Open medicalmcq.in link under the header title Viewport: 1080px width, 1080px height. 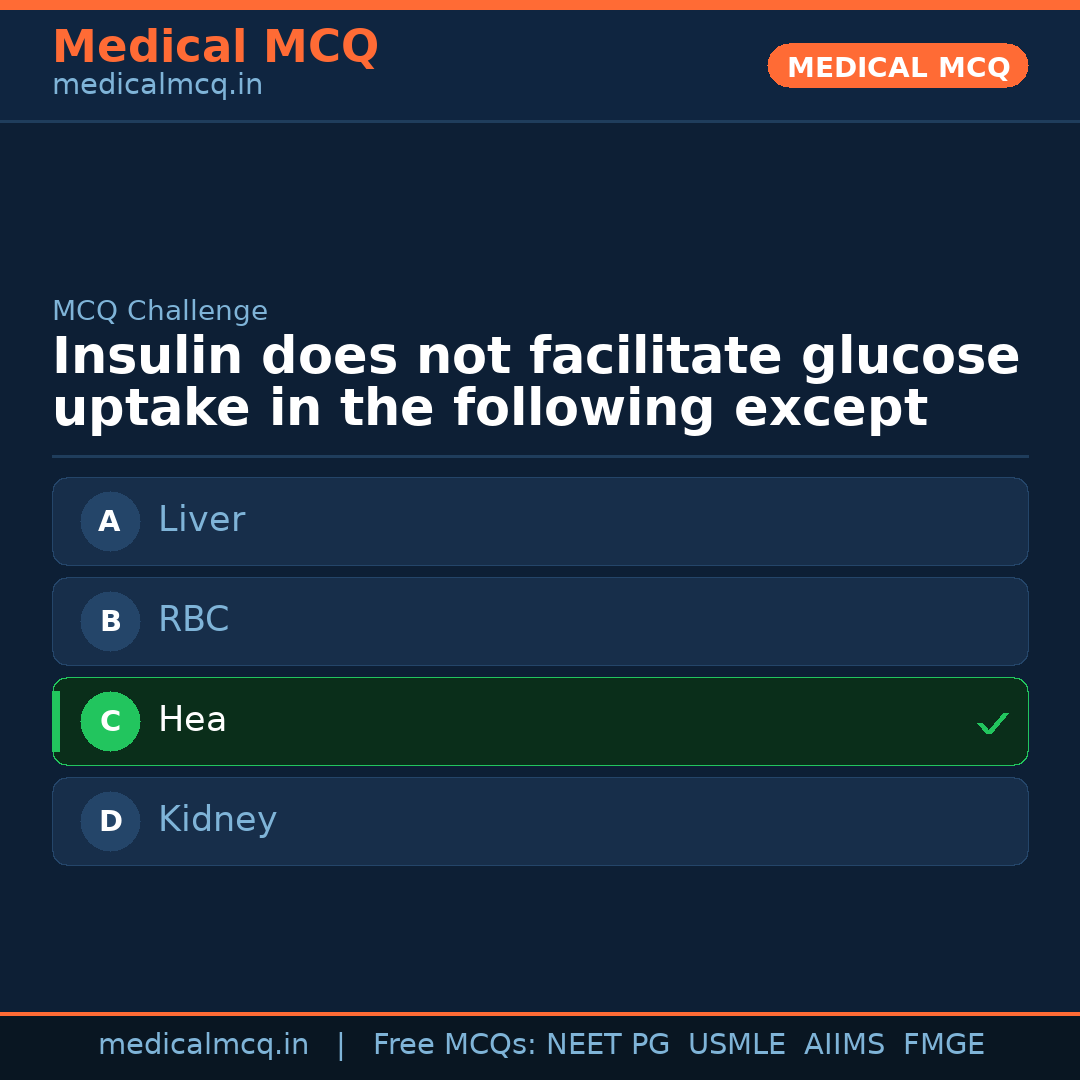[x=157, y=86]
